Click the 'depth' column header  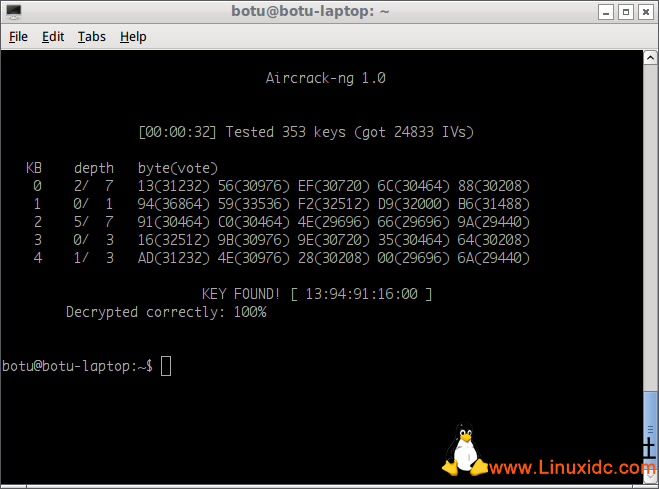point(94,168)
